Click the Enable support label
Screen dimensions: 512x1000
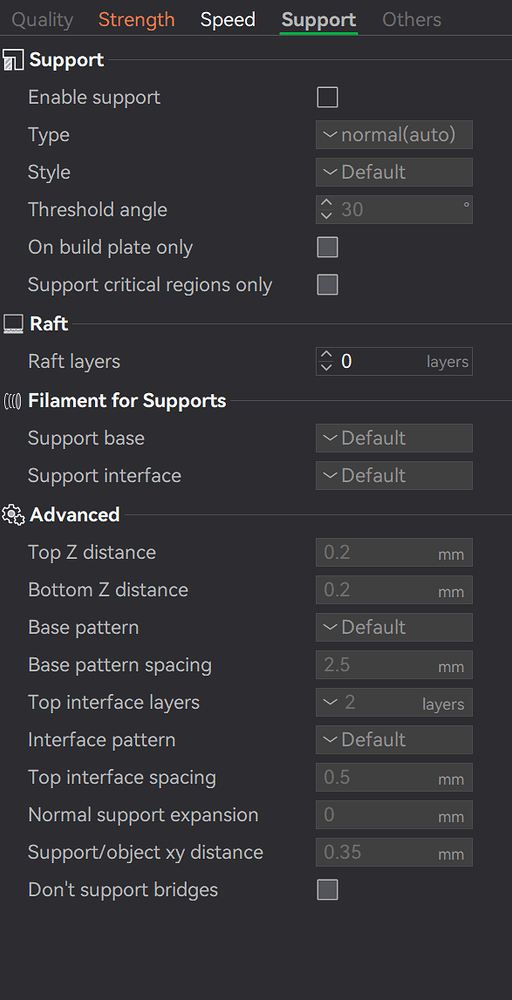pyautogui.click(x=94, y=98)
